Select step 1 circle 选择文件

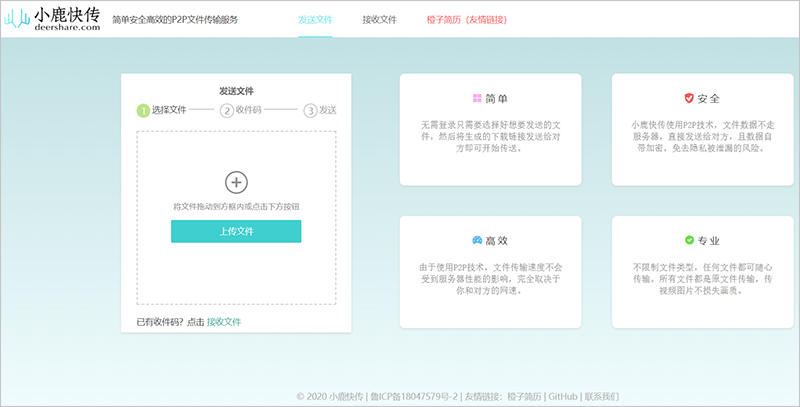(143, 110)
